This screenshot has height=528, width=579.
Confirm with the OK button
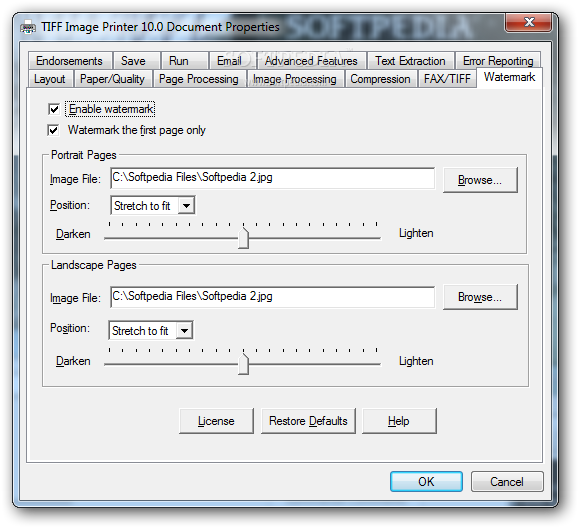[x=426, y=481]
